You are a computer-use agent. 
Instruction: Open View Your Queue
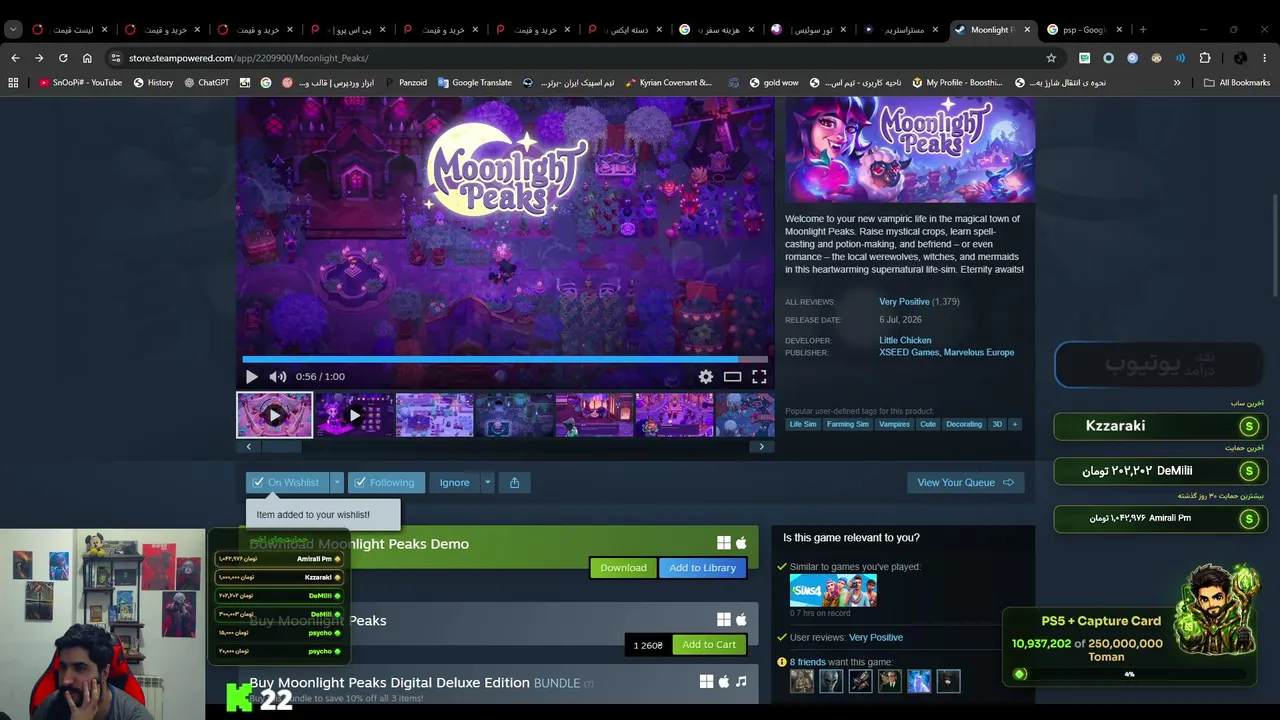pyautogui.click(x=965, y=482)
